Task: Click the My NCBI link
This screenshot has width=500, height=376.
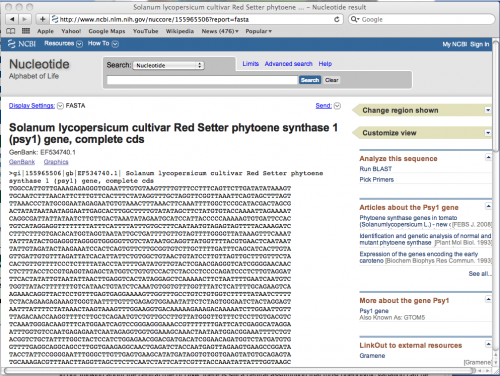Action: pos(455,44)
